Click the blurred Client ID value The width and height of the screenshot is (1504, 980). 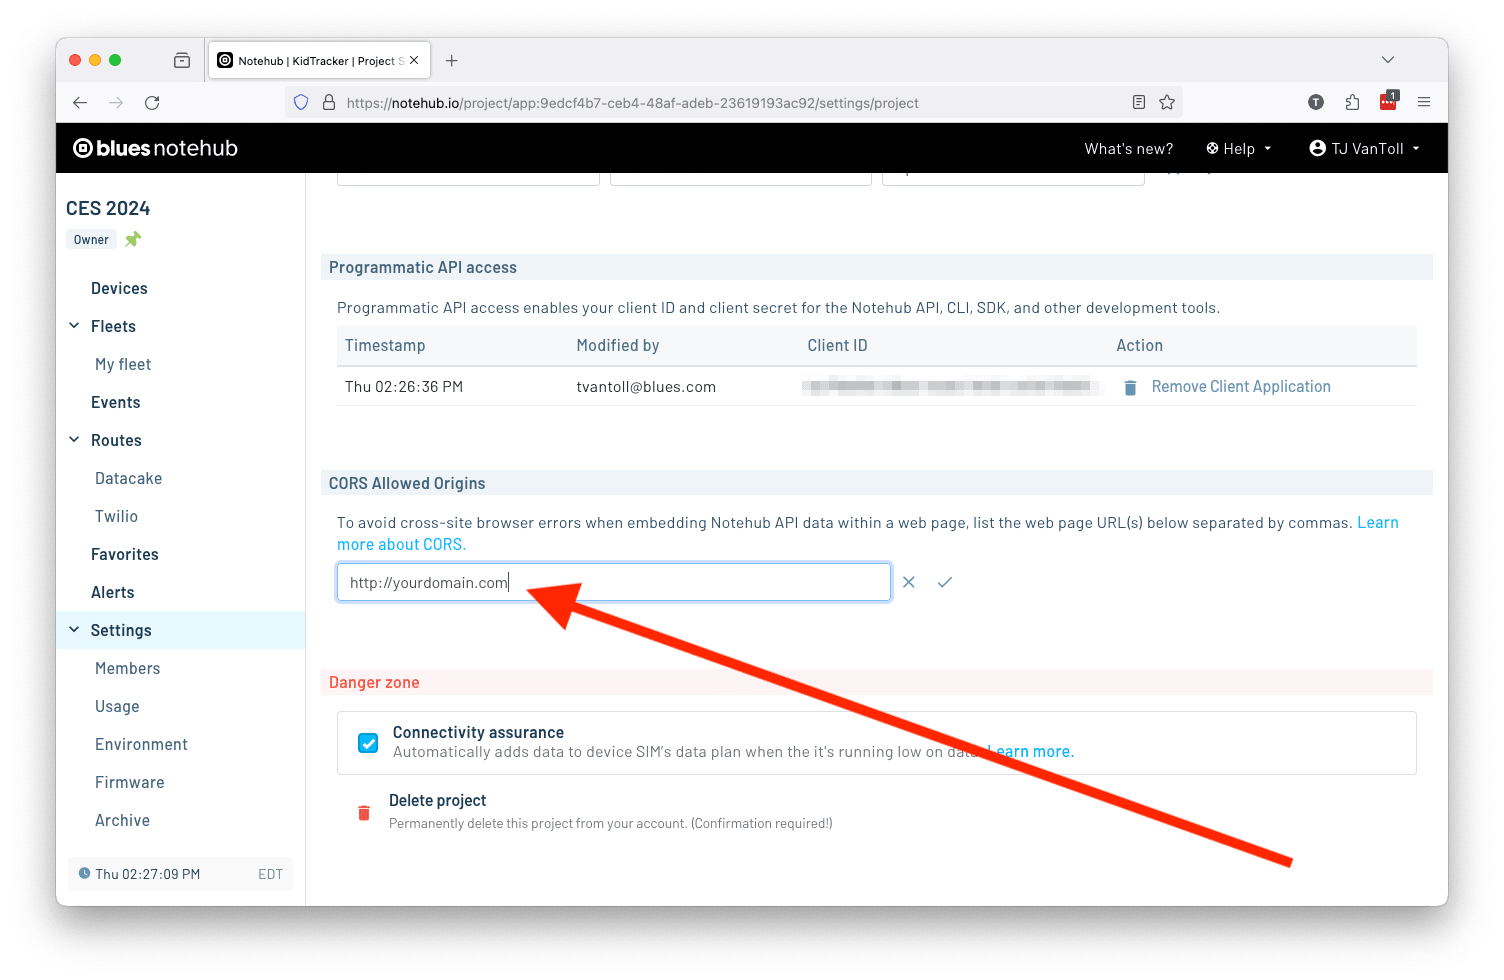tap(949, 386)
